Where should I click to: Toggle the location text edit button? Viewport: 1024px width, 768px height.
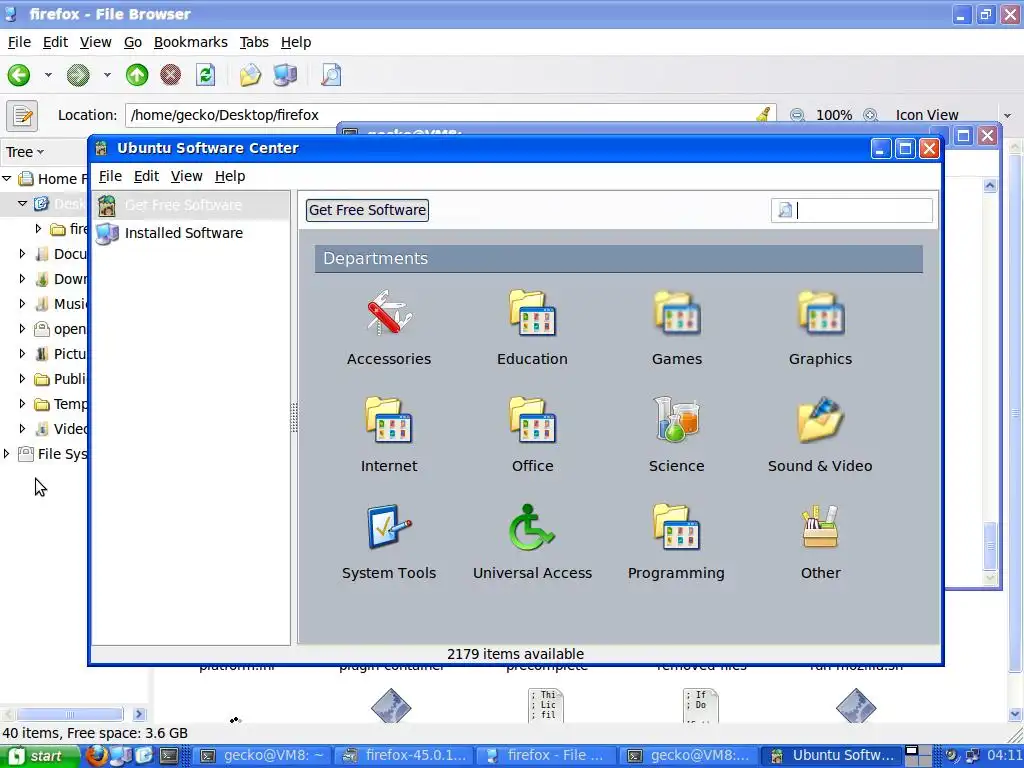pos(22,116)
